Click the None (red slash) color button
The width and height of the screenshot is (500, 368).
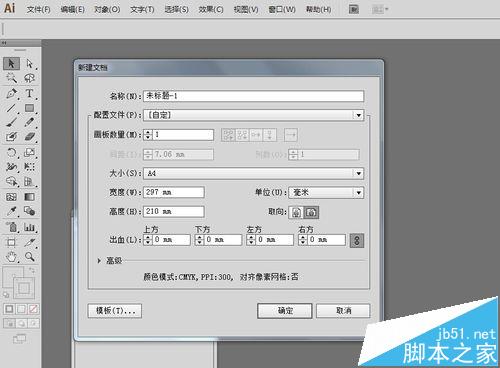33,309
